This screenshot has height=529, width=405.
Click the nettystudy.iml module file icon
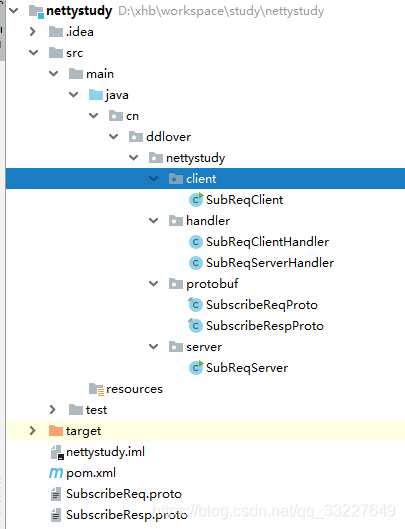57,452
